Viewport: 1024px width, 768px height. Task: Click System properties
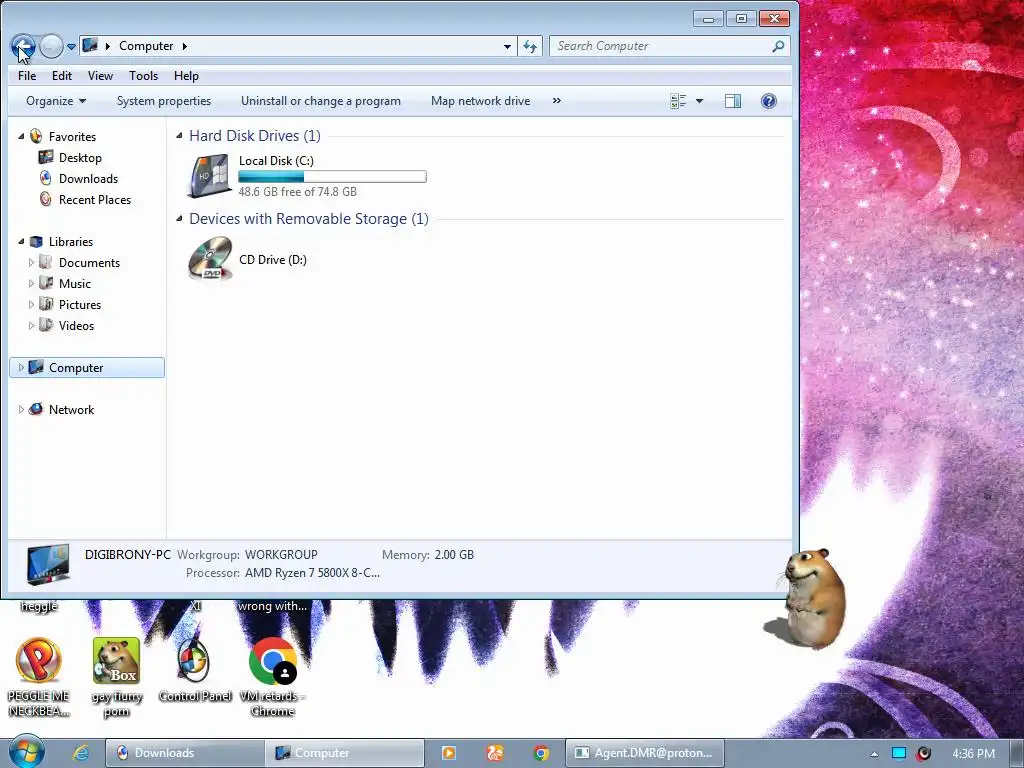[x=164, y=101]
